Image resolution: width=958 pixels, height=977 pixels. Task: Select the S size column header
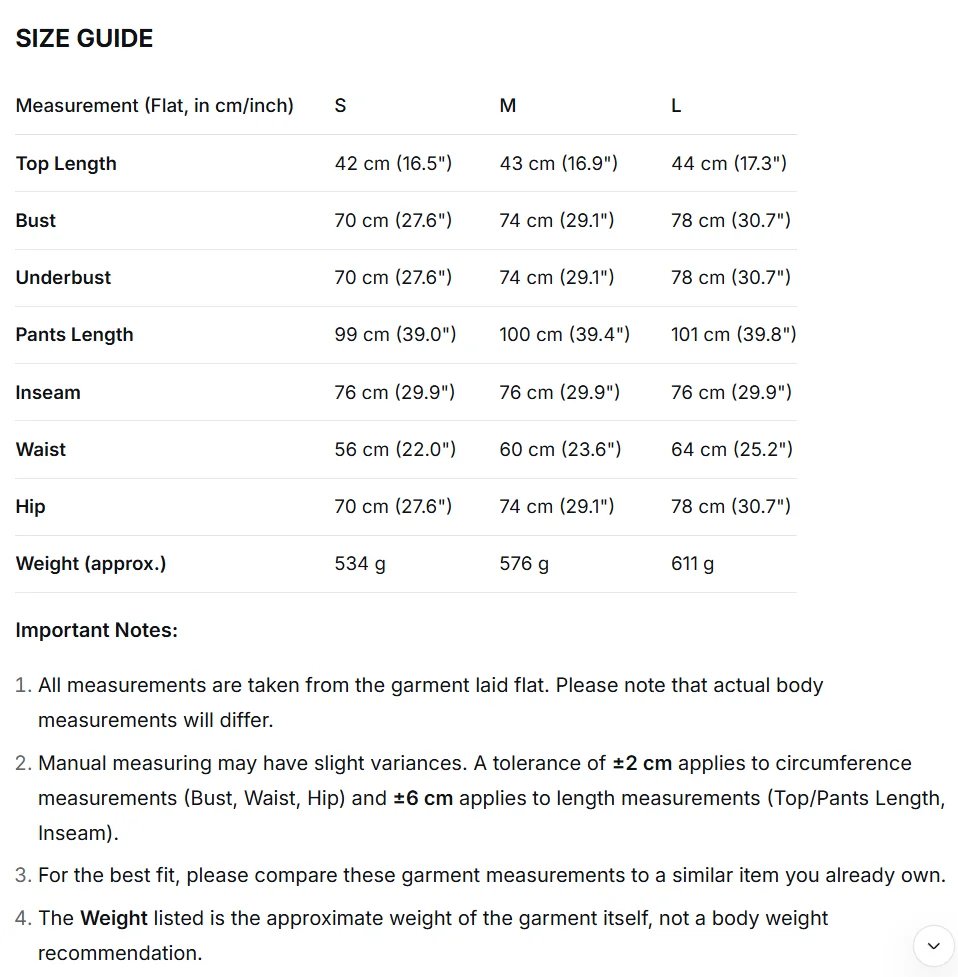pyautogui.click(x=340, y=105)
